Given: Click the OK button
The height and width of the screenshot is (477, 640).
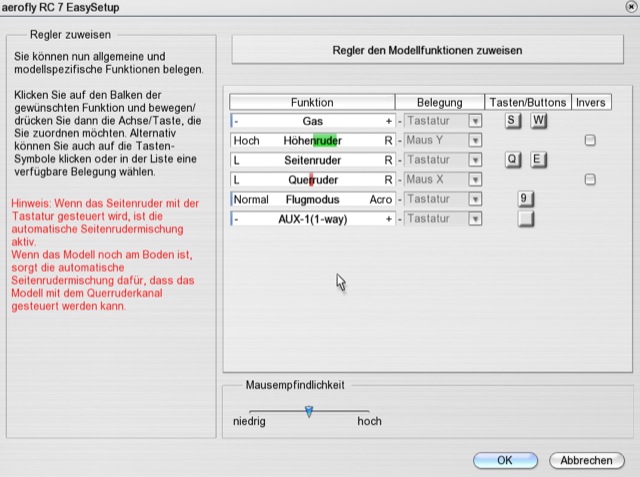Looking at the screenshot, I should [x=505, y=460].
